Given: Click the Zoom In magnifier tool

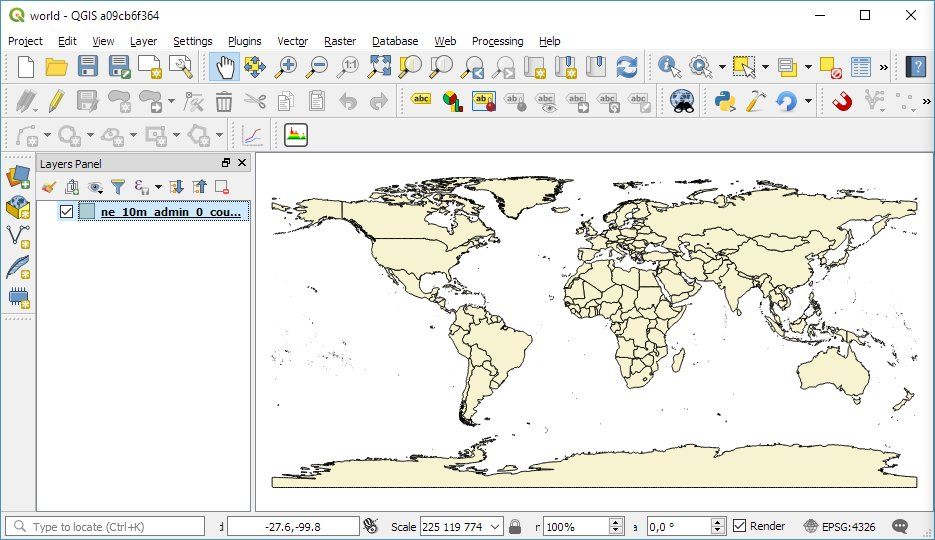Looking at the screenshot, I should point(286,67).
